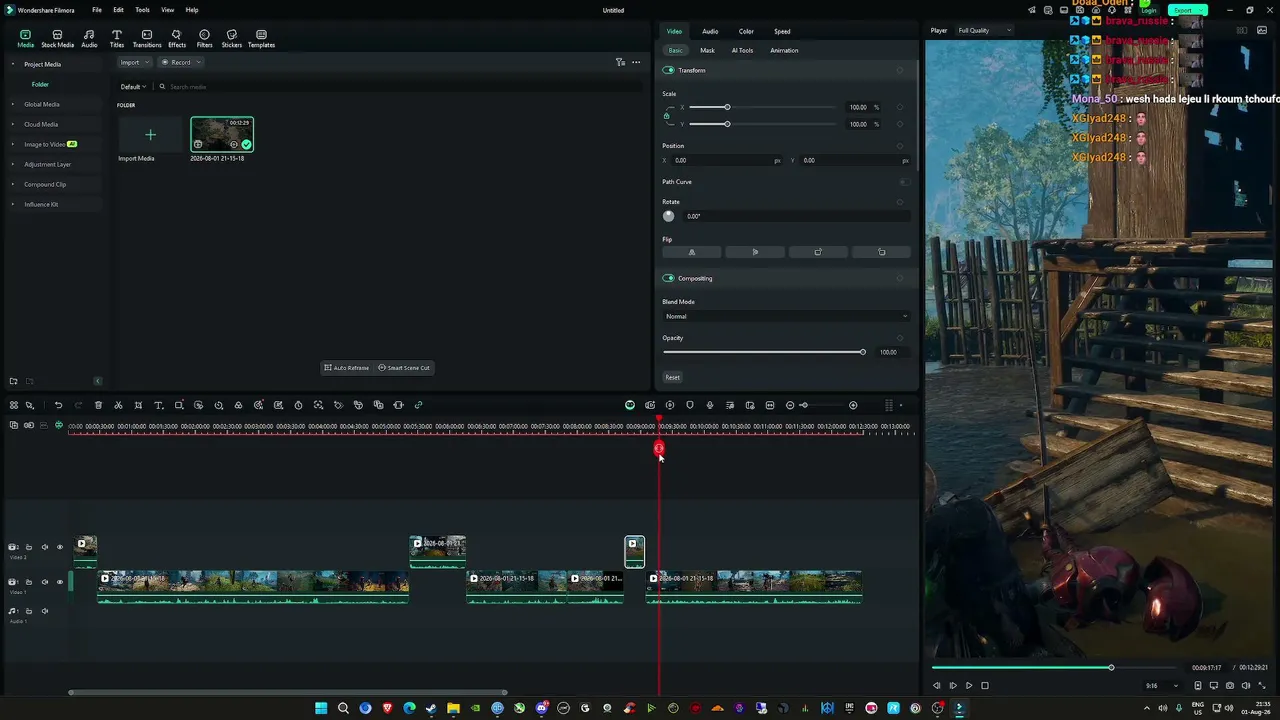Mute the Audio 1 track
The image size is (1280, 720).
point(44,611)
